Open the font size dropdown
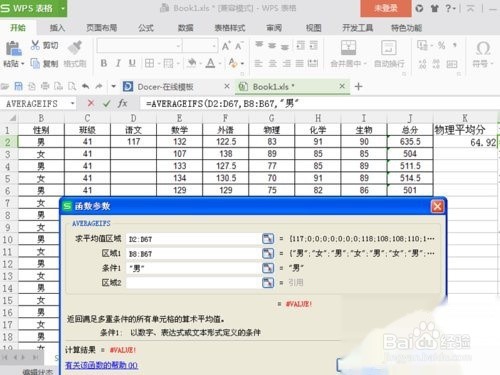This screenshot has width=500, height=375. tap(214, 46)
